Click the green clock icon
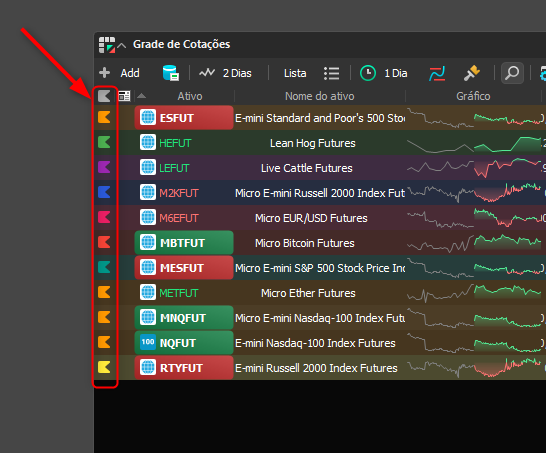 [x=368, y=73]
